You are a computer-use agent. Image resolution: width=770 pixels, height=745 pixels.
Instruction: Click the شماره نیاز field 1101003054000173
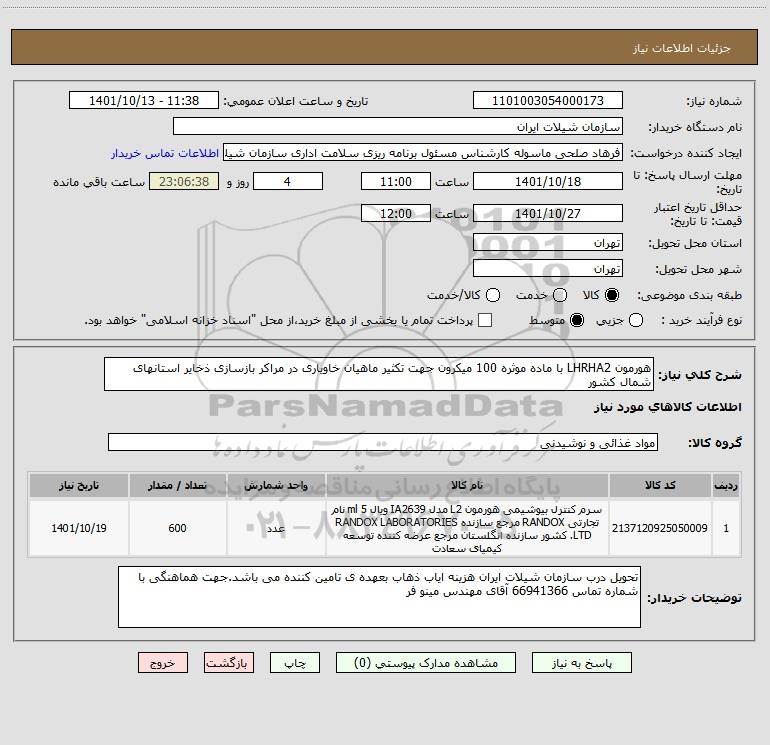point(548,100)
